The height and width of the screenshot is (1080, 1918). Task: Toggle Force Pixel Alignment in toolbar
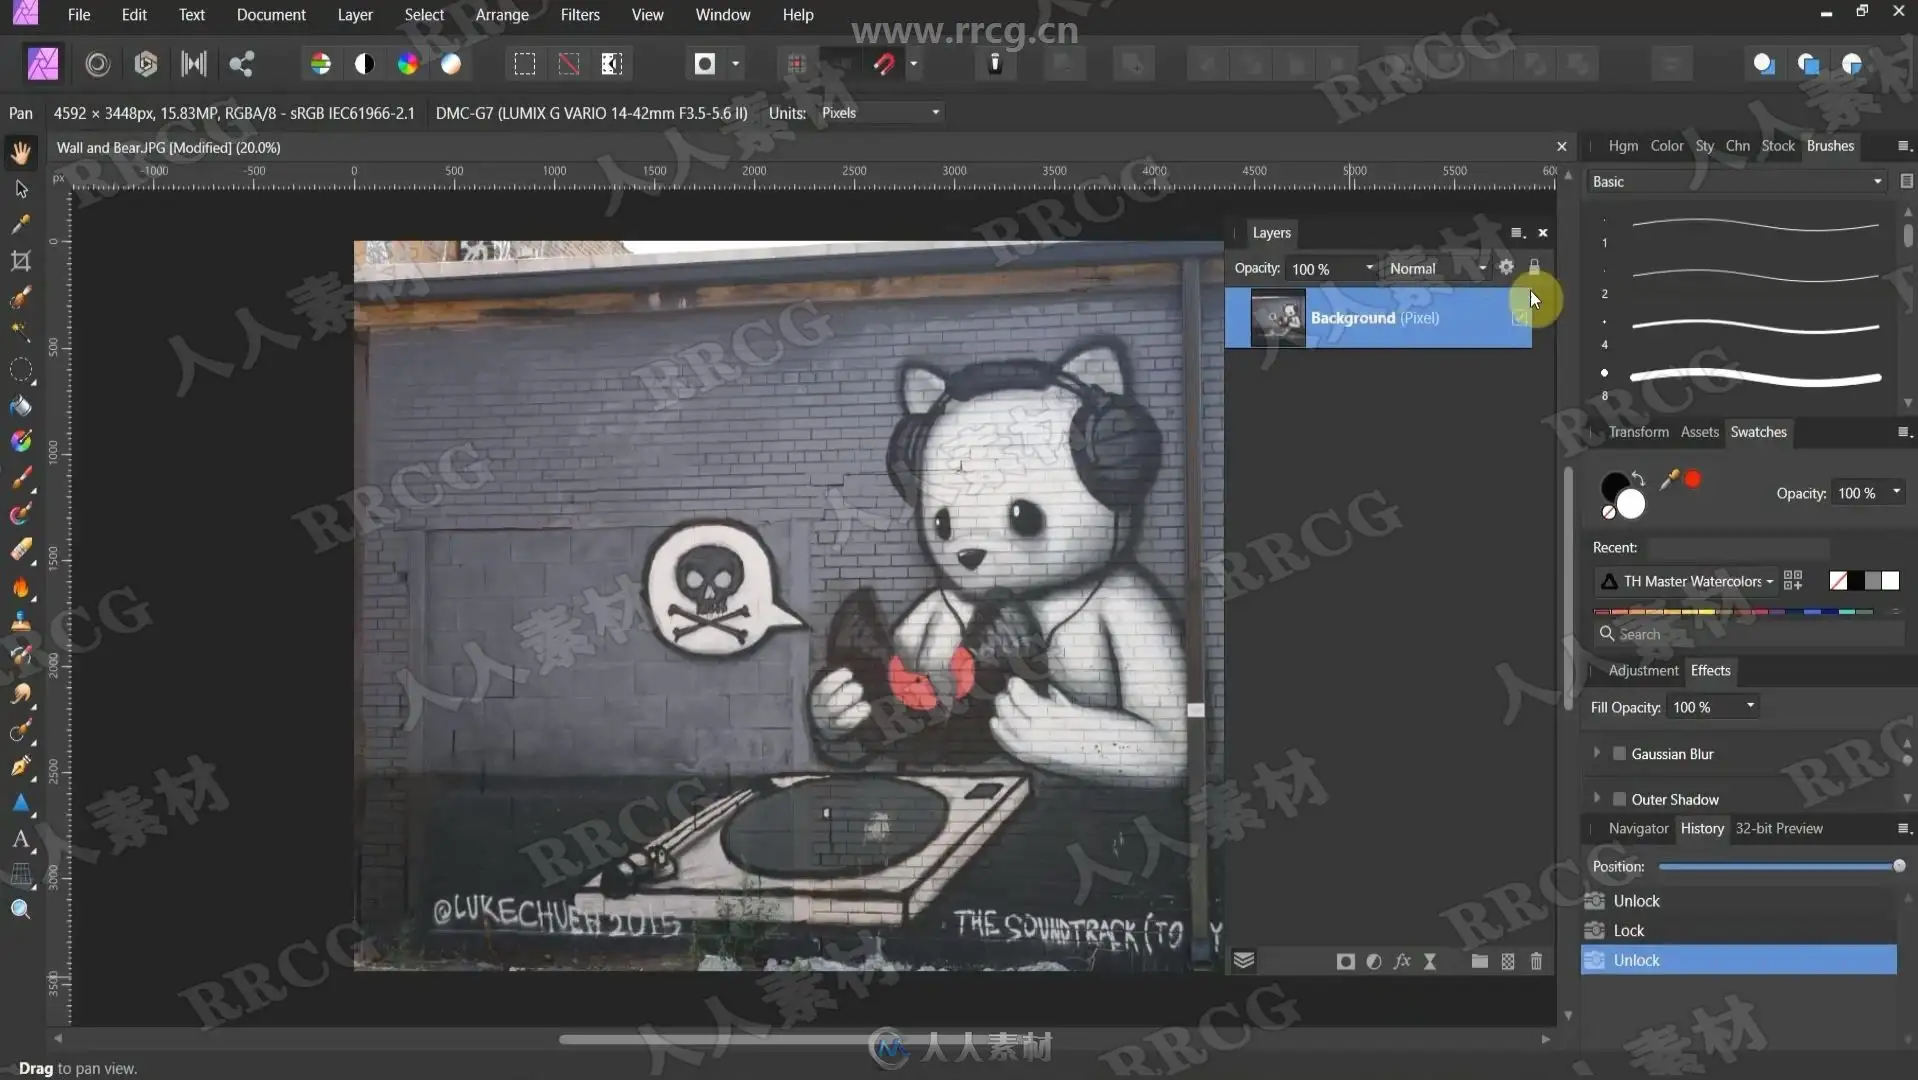pos(797,64)
